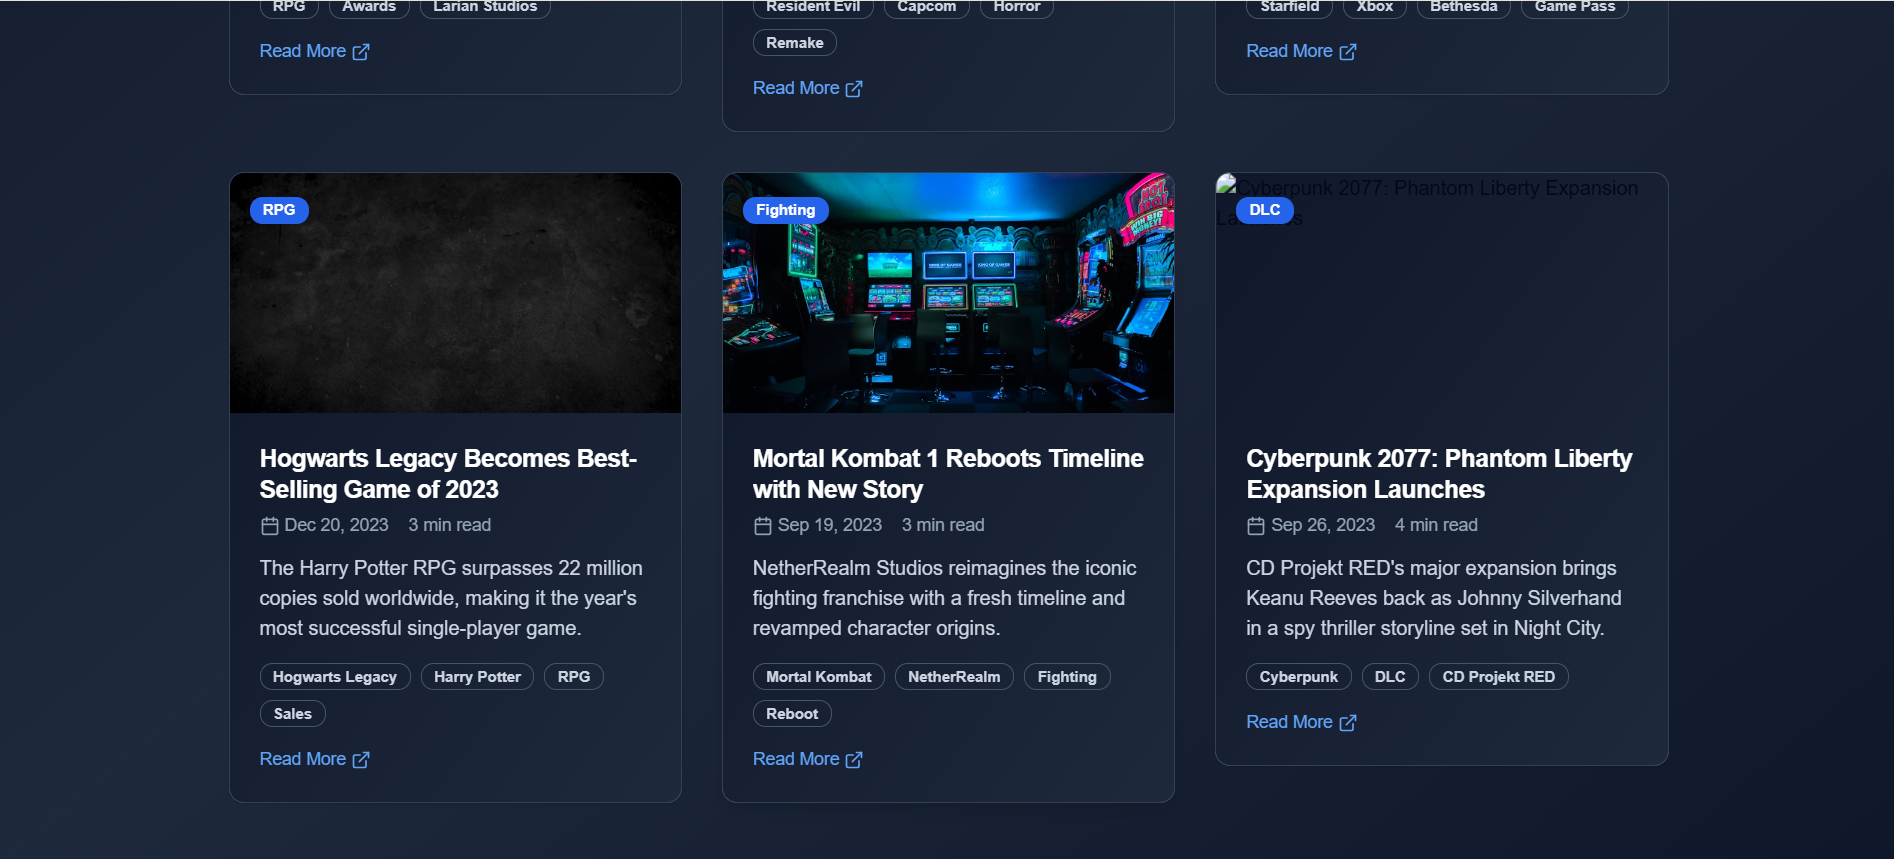This screenshot has width=1894, height=859.
Task: Select the Larian Studios tag
Action: (x=485, y=7)
